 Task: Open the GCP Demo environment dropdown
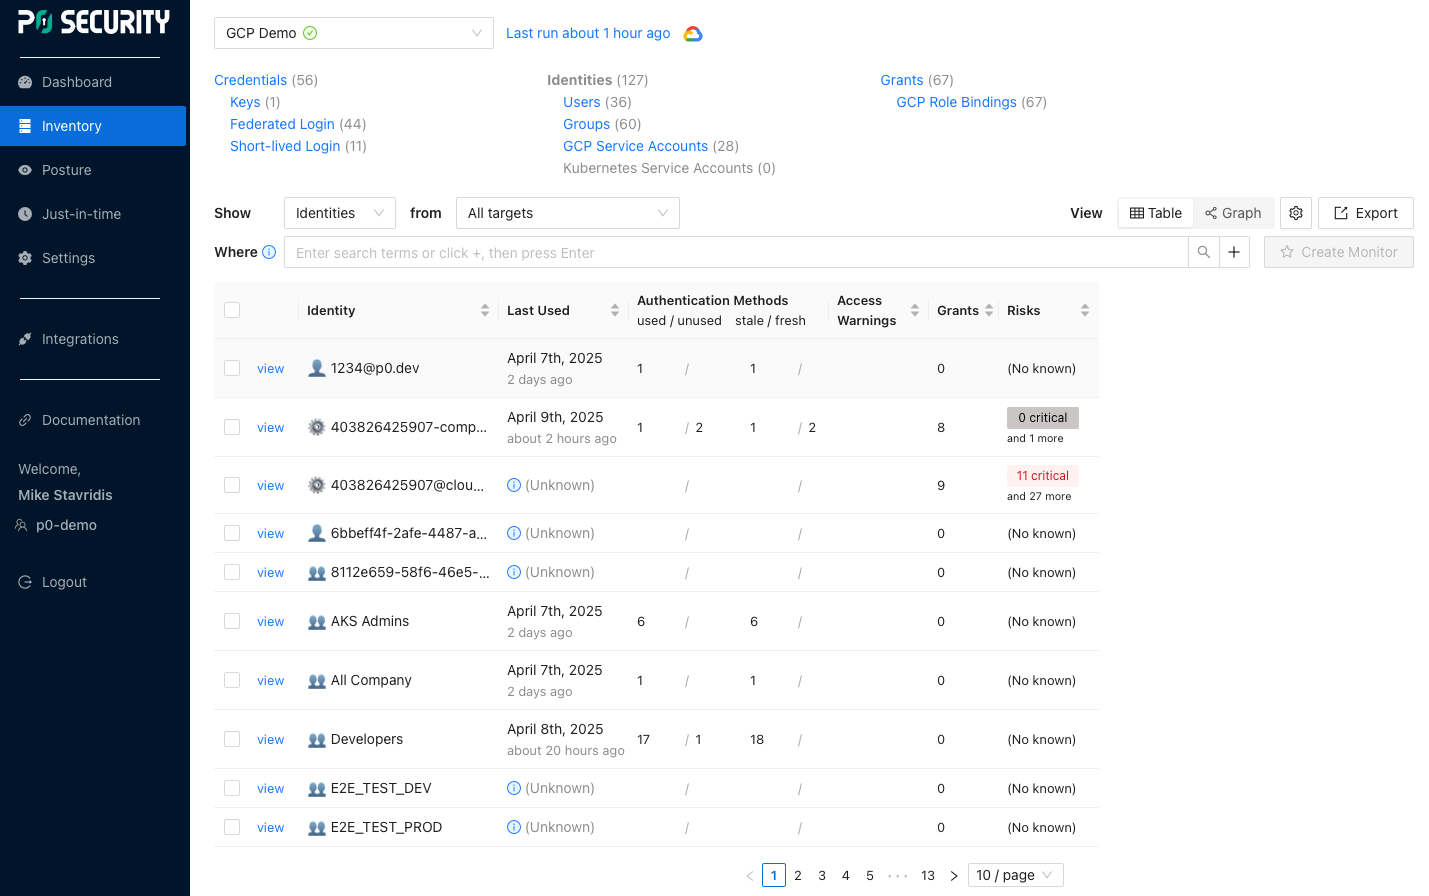tap(354, 33)
